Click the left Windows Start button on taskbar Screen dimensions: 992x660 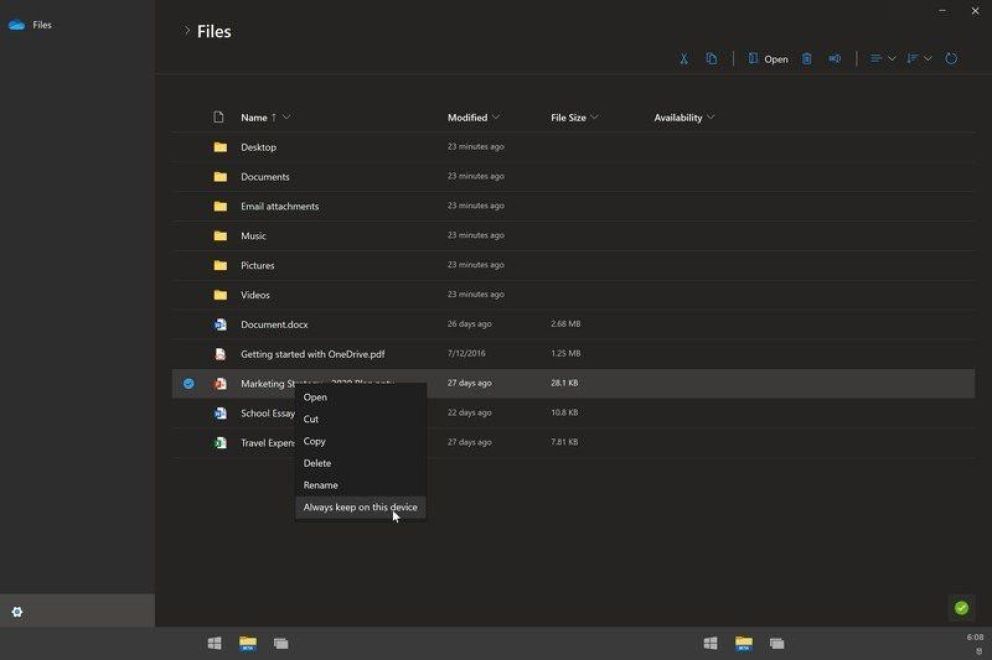(x=214, y=643)
